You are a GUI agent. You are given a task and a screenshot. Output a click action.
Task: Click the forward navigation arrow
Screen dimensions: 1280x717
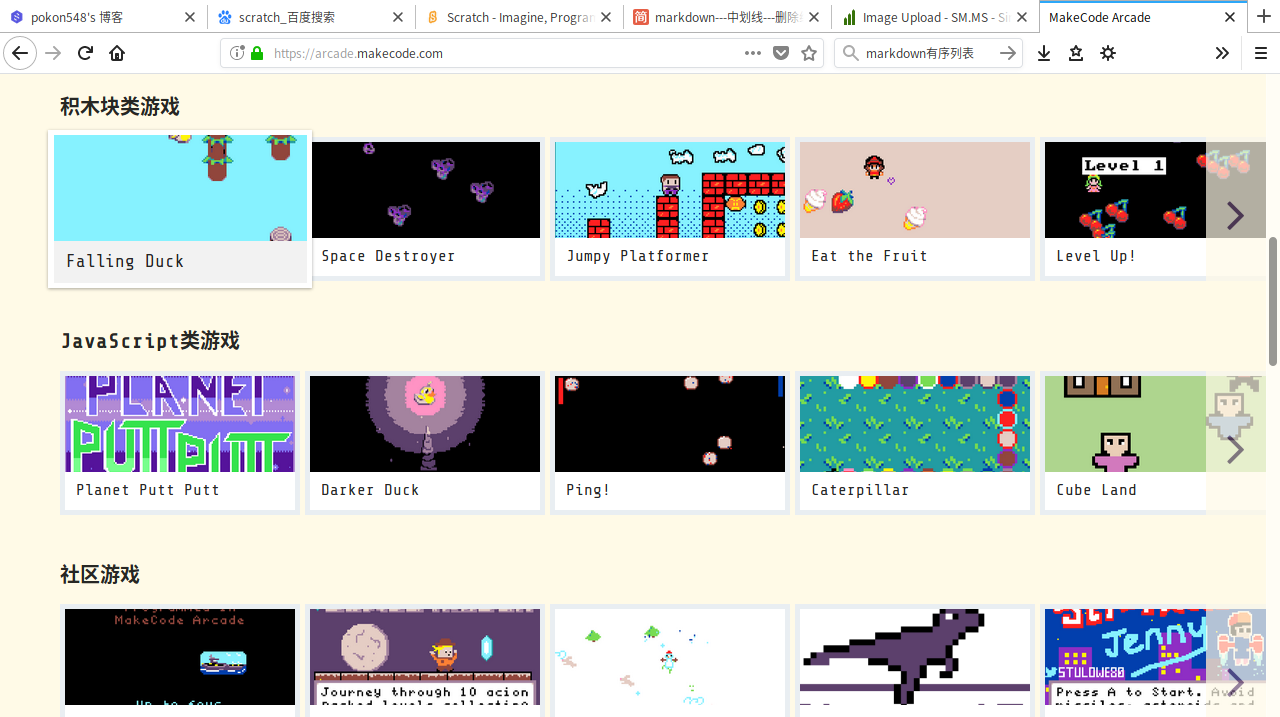(53, 53)
